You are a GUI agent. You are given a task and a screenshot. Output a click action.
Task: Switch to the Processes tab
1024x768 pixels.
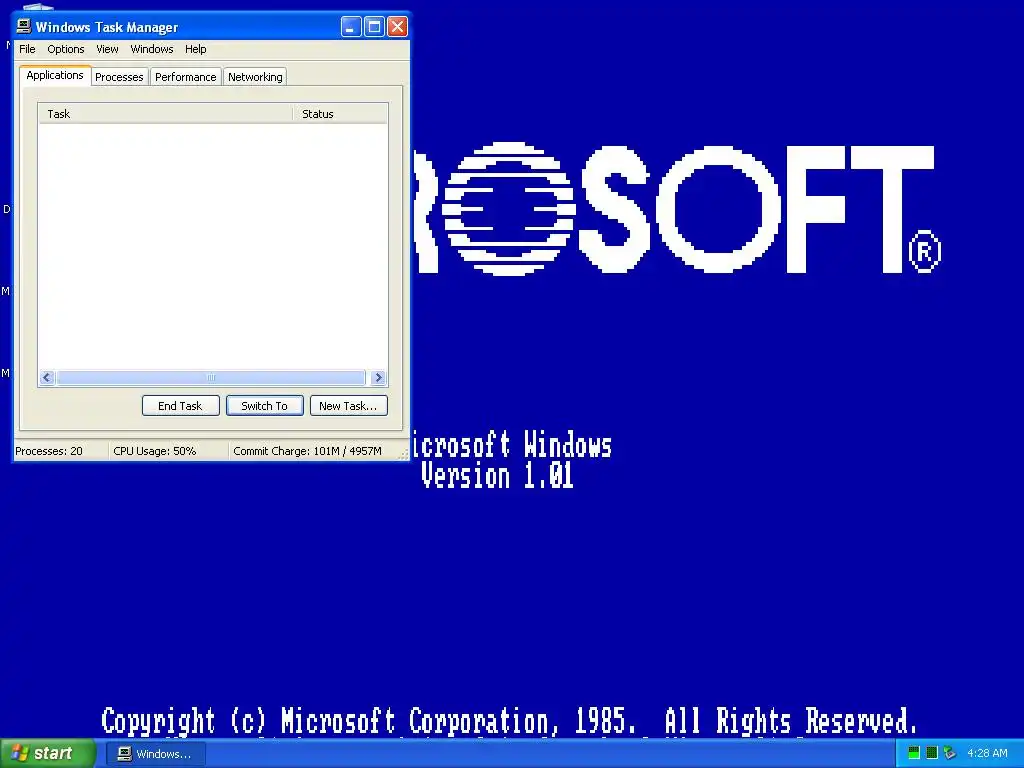tap(120, 77)
